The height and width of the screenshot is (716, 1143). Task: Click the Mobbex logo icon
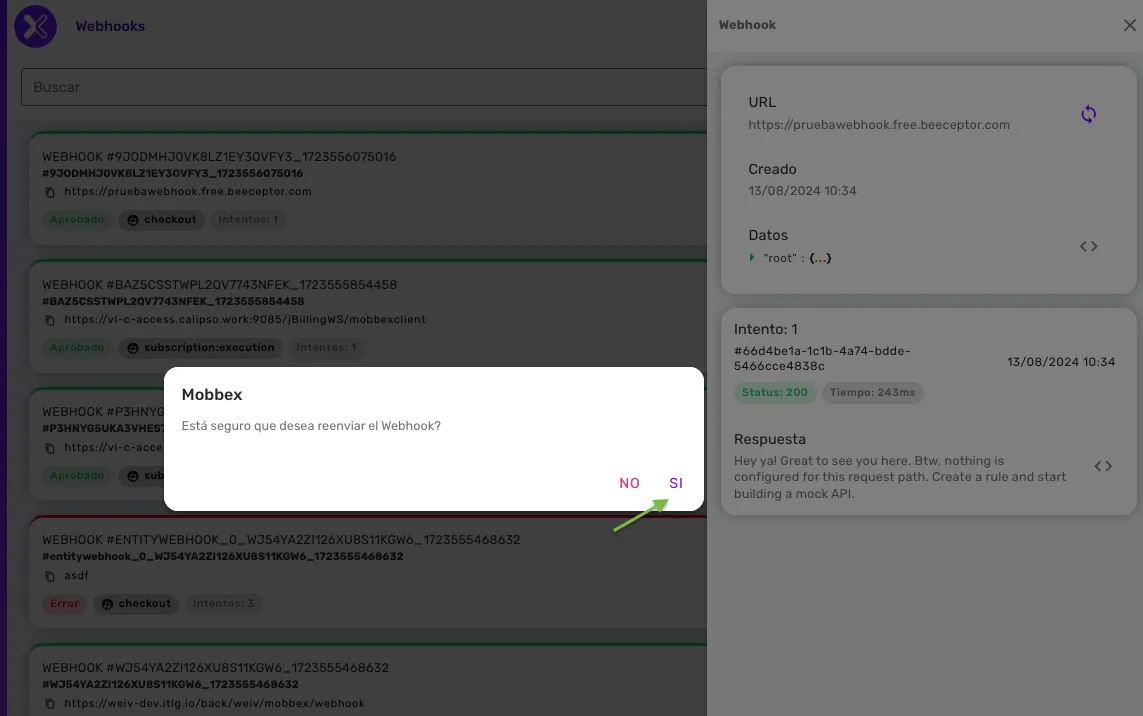(x=35, y=26)
